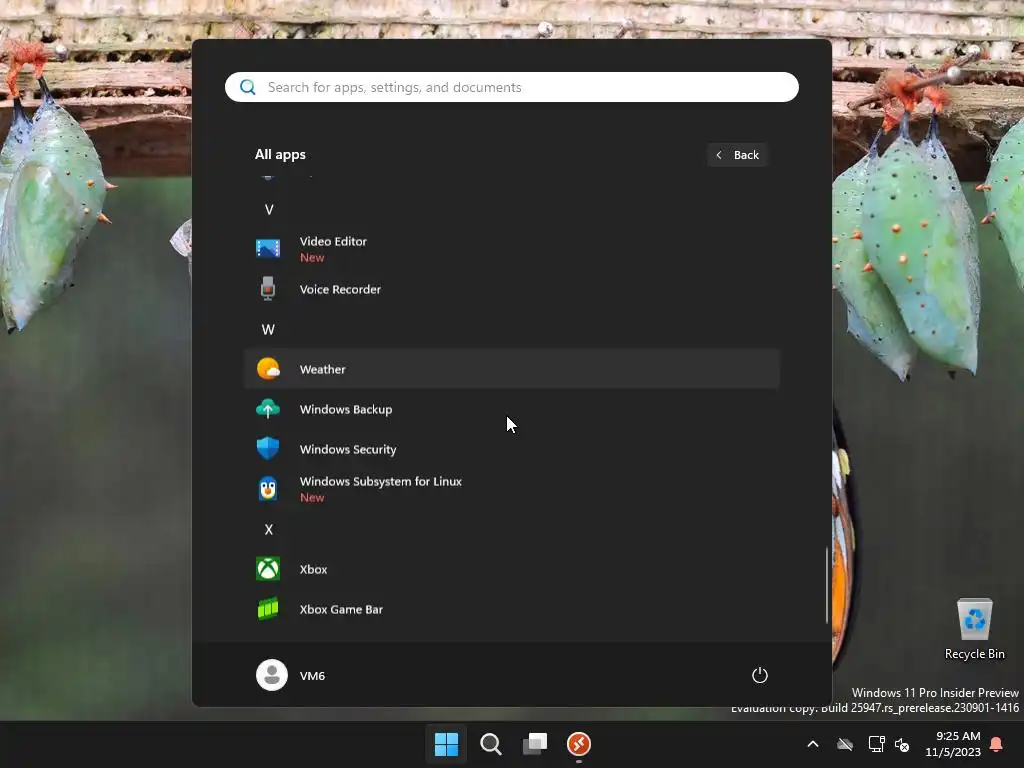1024x768 pixels.
Task: Open the Video Editor app icon
Action: click(x=268, y=249)
